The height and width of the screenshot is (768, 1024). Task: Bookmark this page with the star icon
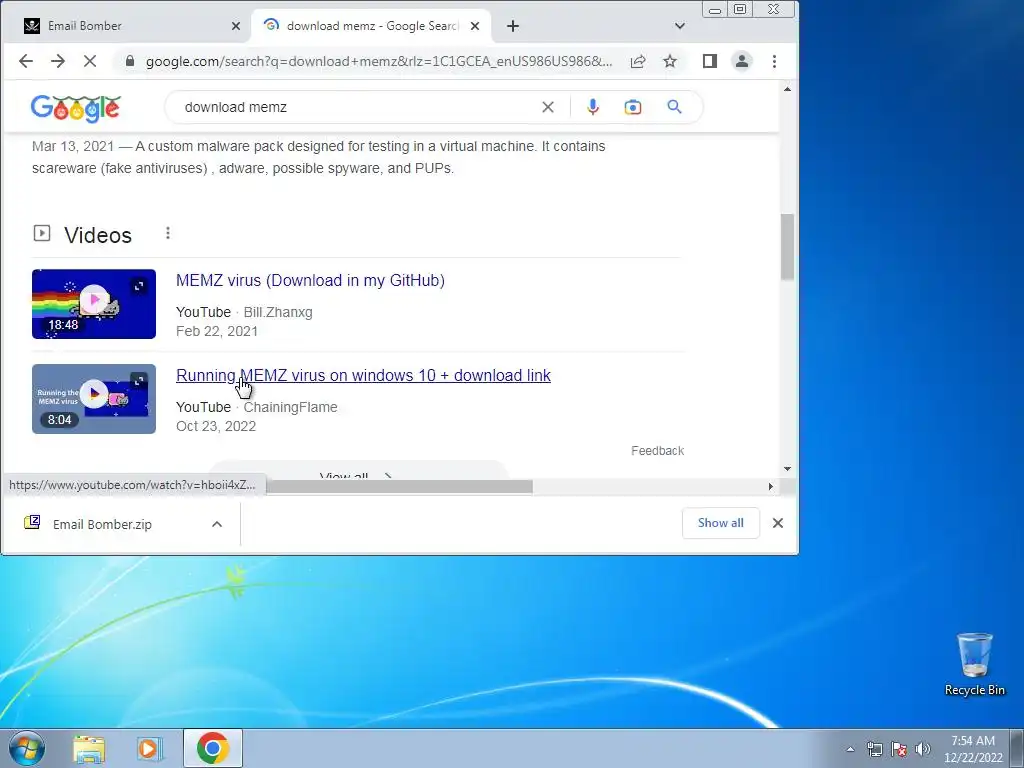tap(670, 61)
